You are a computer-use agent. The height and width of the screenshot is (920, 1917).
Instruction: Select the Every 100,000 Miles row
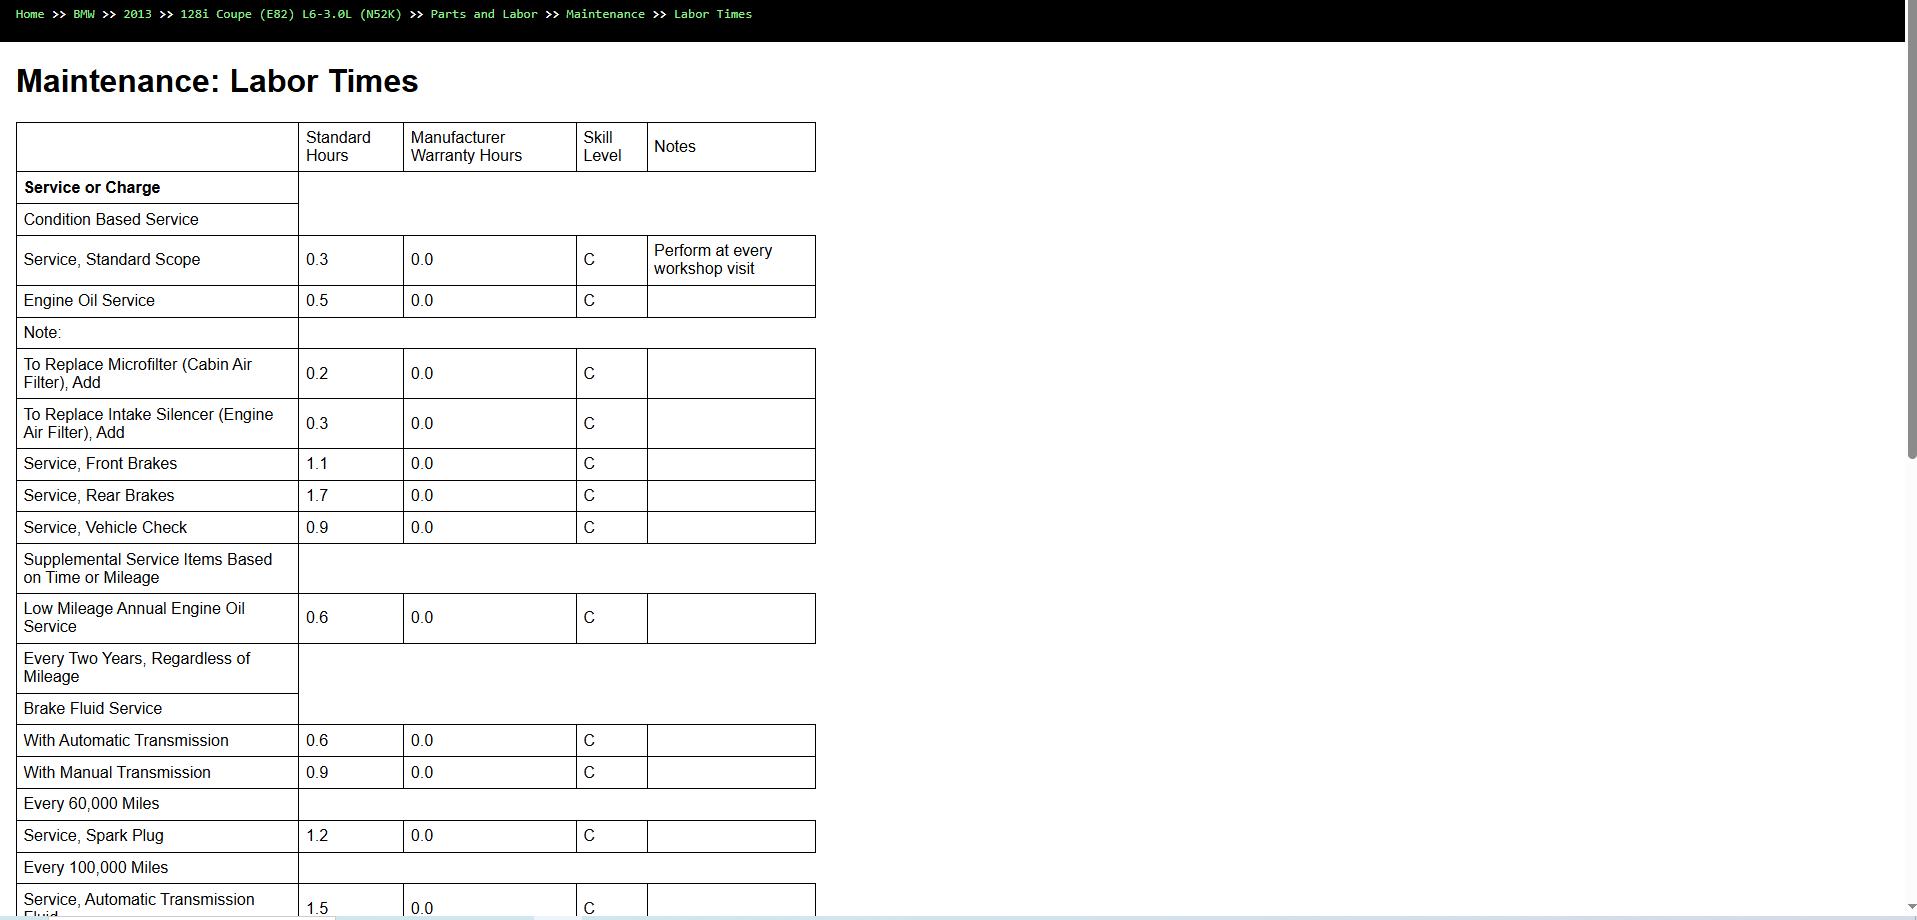coord(157,868)
